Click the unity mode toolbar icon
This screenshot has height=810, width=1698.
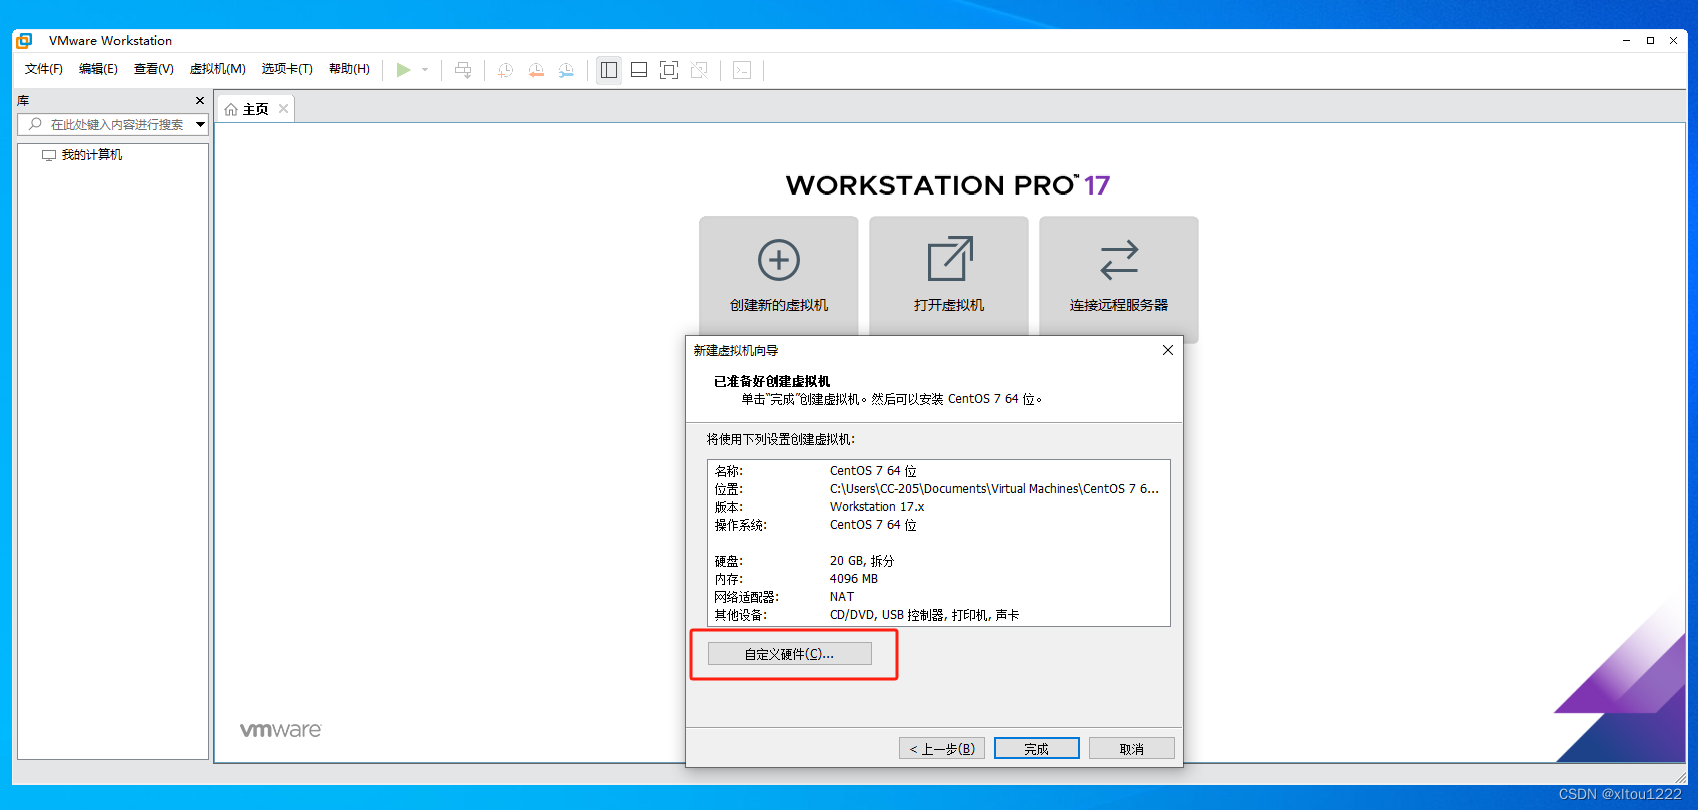(x=699, y=70)
